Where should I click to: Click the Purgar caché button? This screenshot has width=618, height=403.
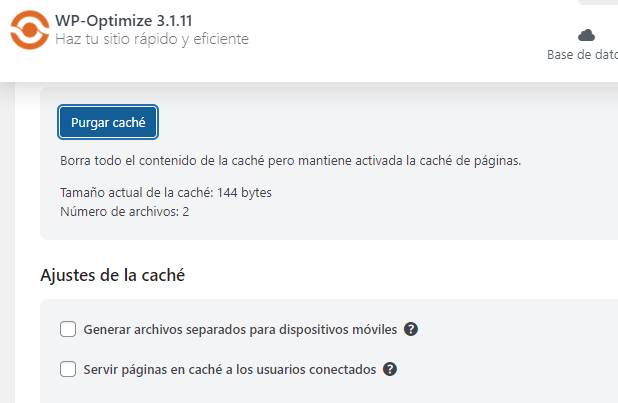point(108,122)
